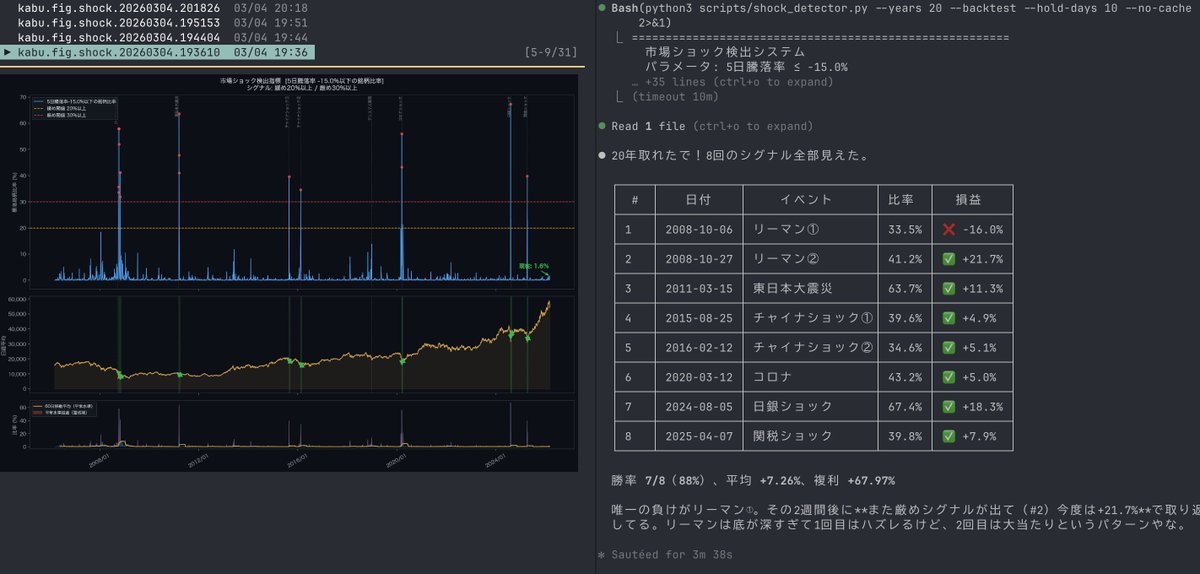
Task: Click the green checkmark beside +5.0%
Action: [949, 377]
